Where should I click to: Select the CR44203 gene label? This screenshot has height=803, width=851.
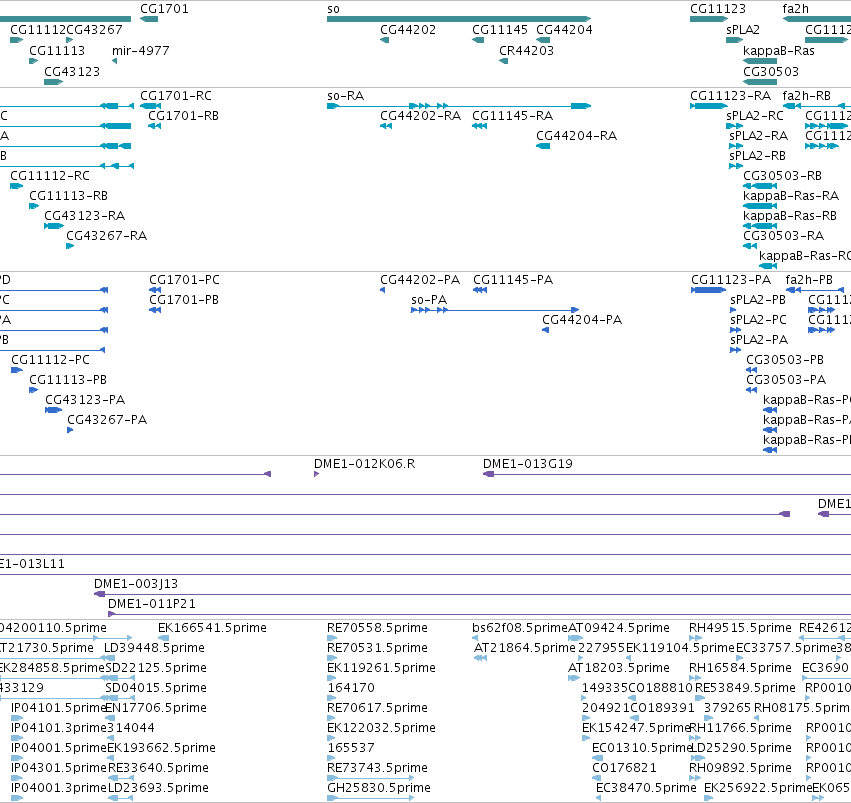pos(526,50)
